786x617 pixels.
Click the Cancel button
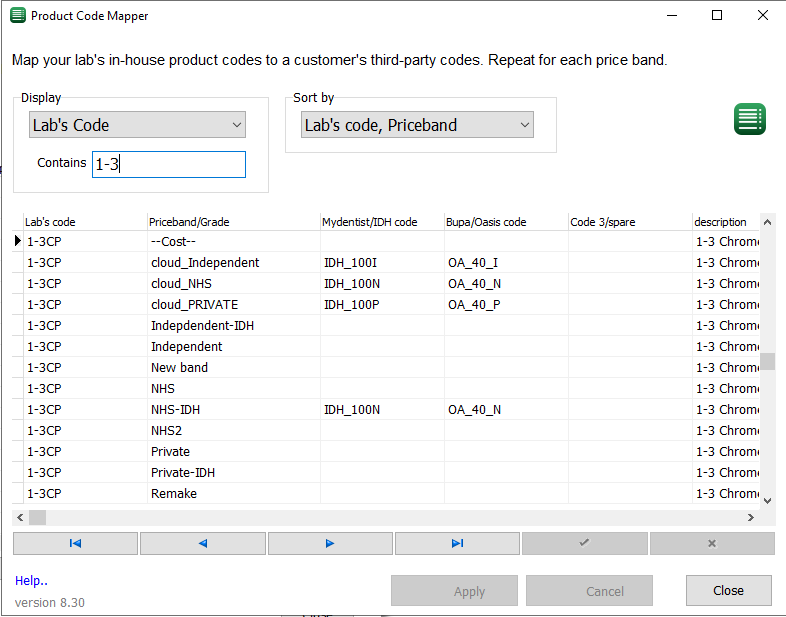[x=589, y=591]
